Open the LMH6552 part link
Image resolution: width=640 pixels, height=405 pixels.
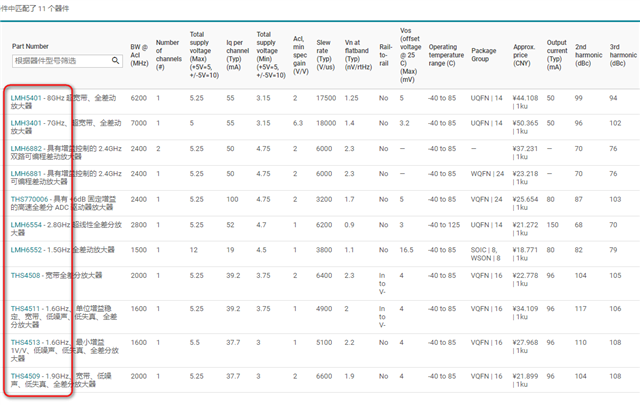(26, 250)
